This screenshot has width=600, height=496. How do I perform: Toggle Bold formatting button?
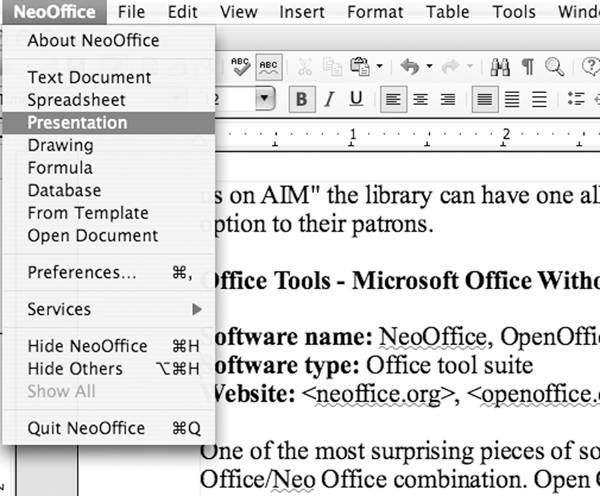click(x=301, y=99)
